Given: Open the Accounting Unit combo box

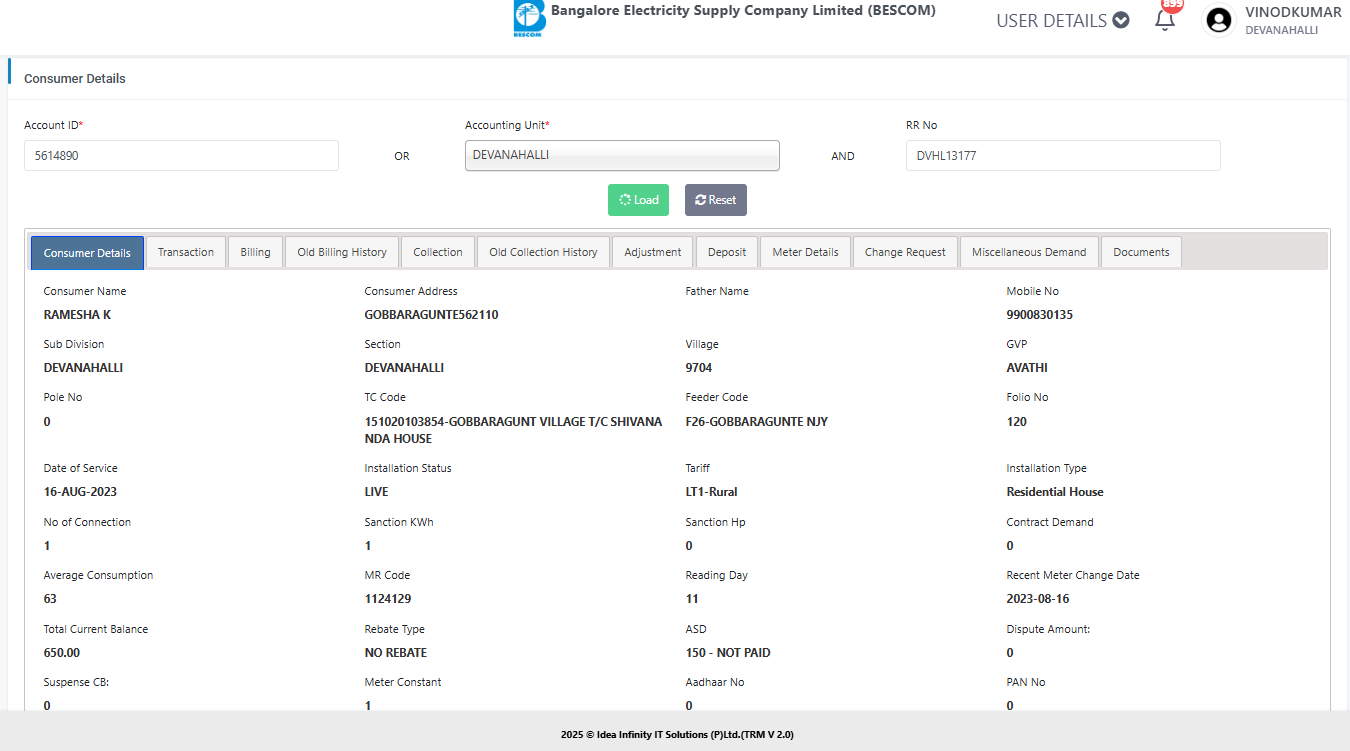Looking at the screenshot, I should 622,156.
